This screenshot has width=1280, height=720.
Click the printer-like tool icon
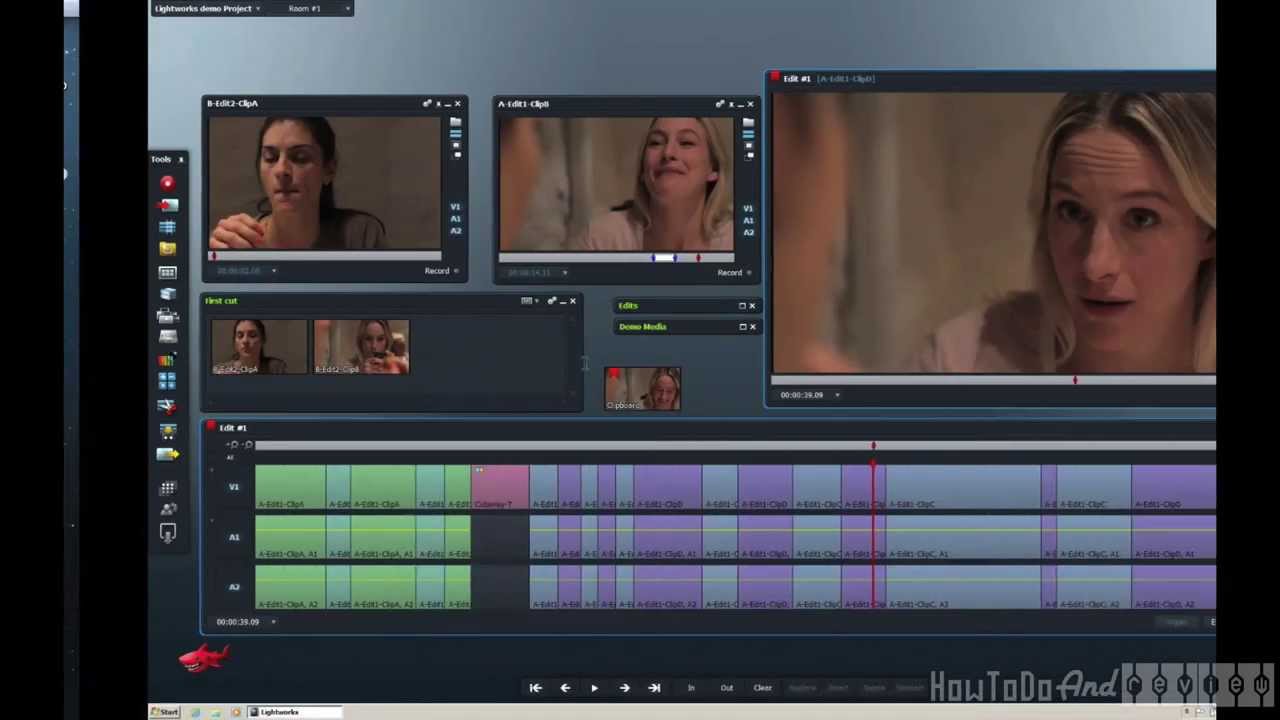click(x=167, y=315)
